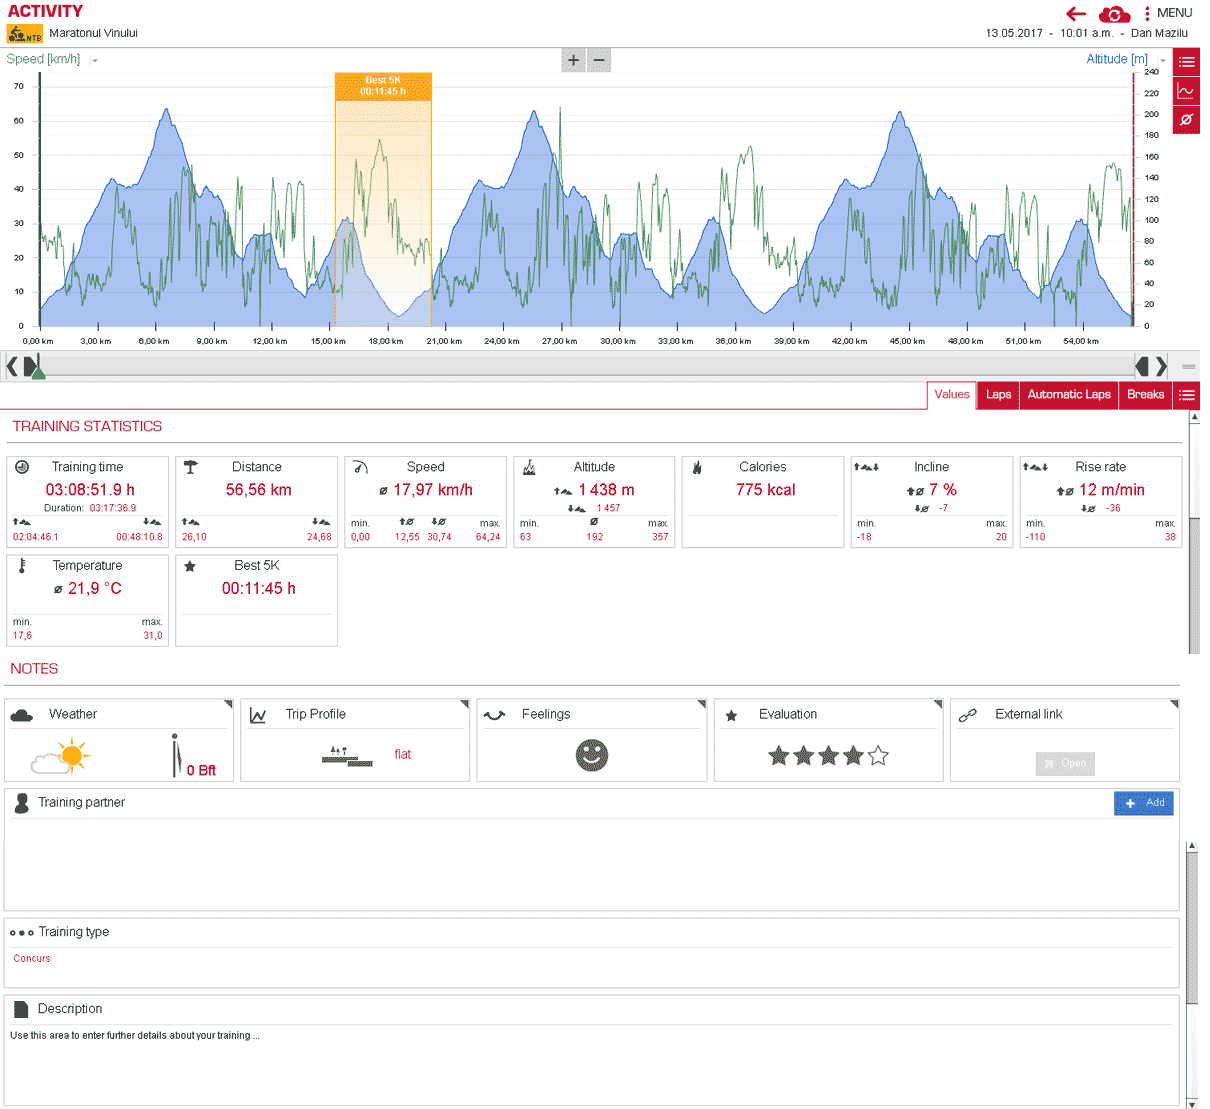Screen dimensions: 1210x1109
Task: Click the cloud sync icon
Action: tap(1114, 14)
